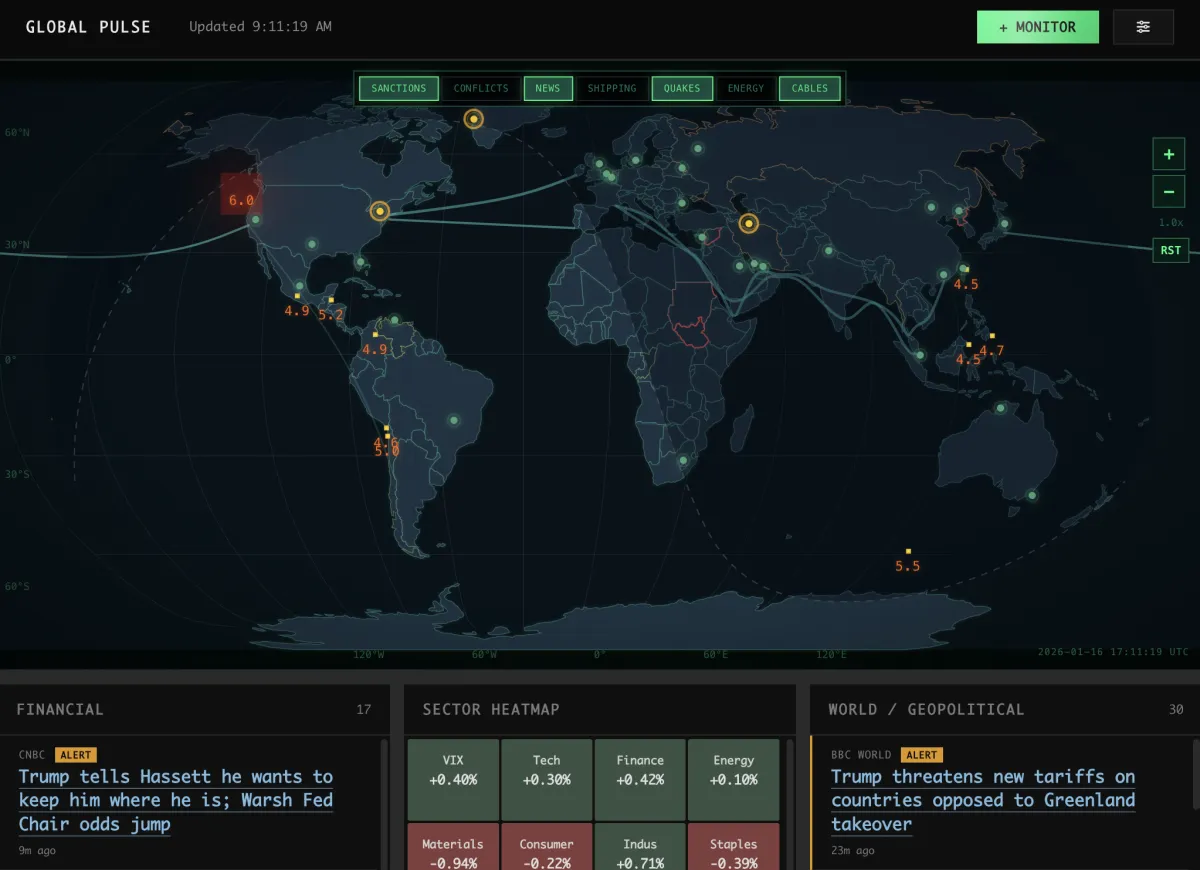Zoom out with the minus map button

(1168, 191)
